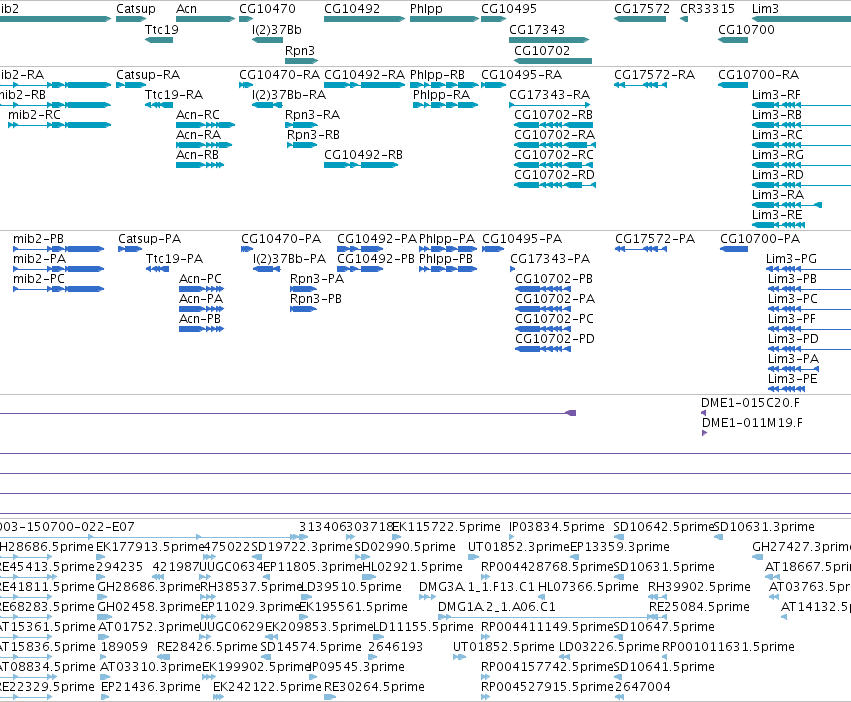Click the Lim3 gene label

pyautogui.click(x=765, y=9)
